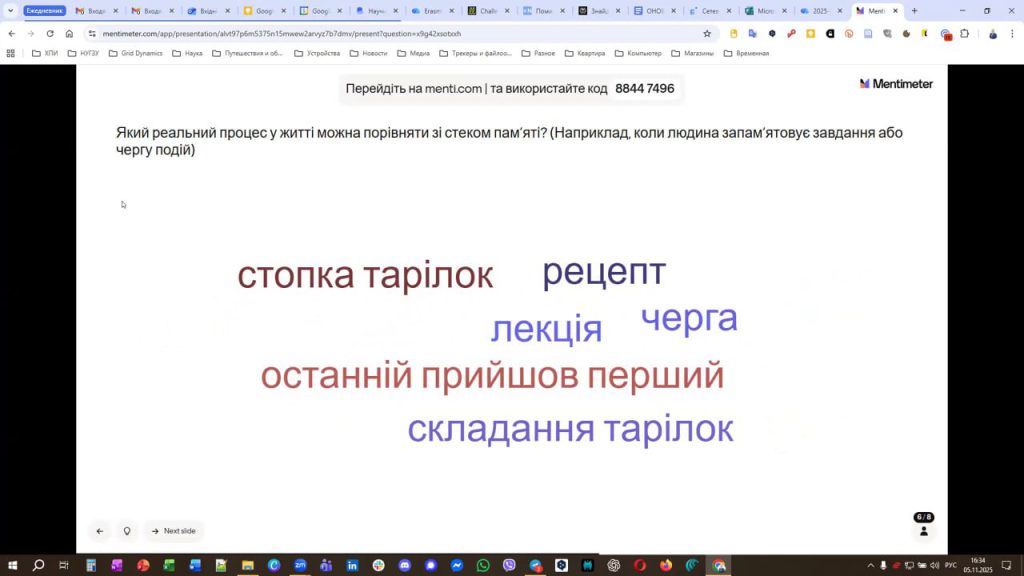Click the Next slide button
The height and width of the screenshot is (576, 1024).
point(173,531)
